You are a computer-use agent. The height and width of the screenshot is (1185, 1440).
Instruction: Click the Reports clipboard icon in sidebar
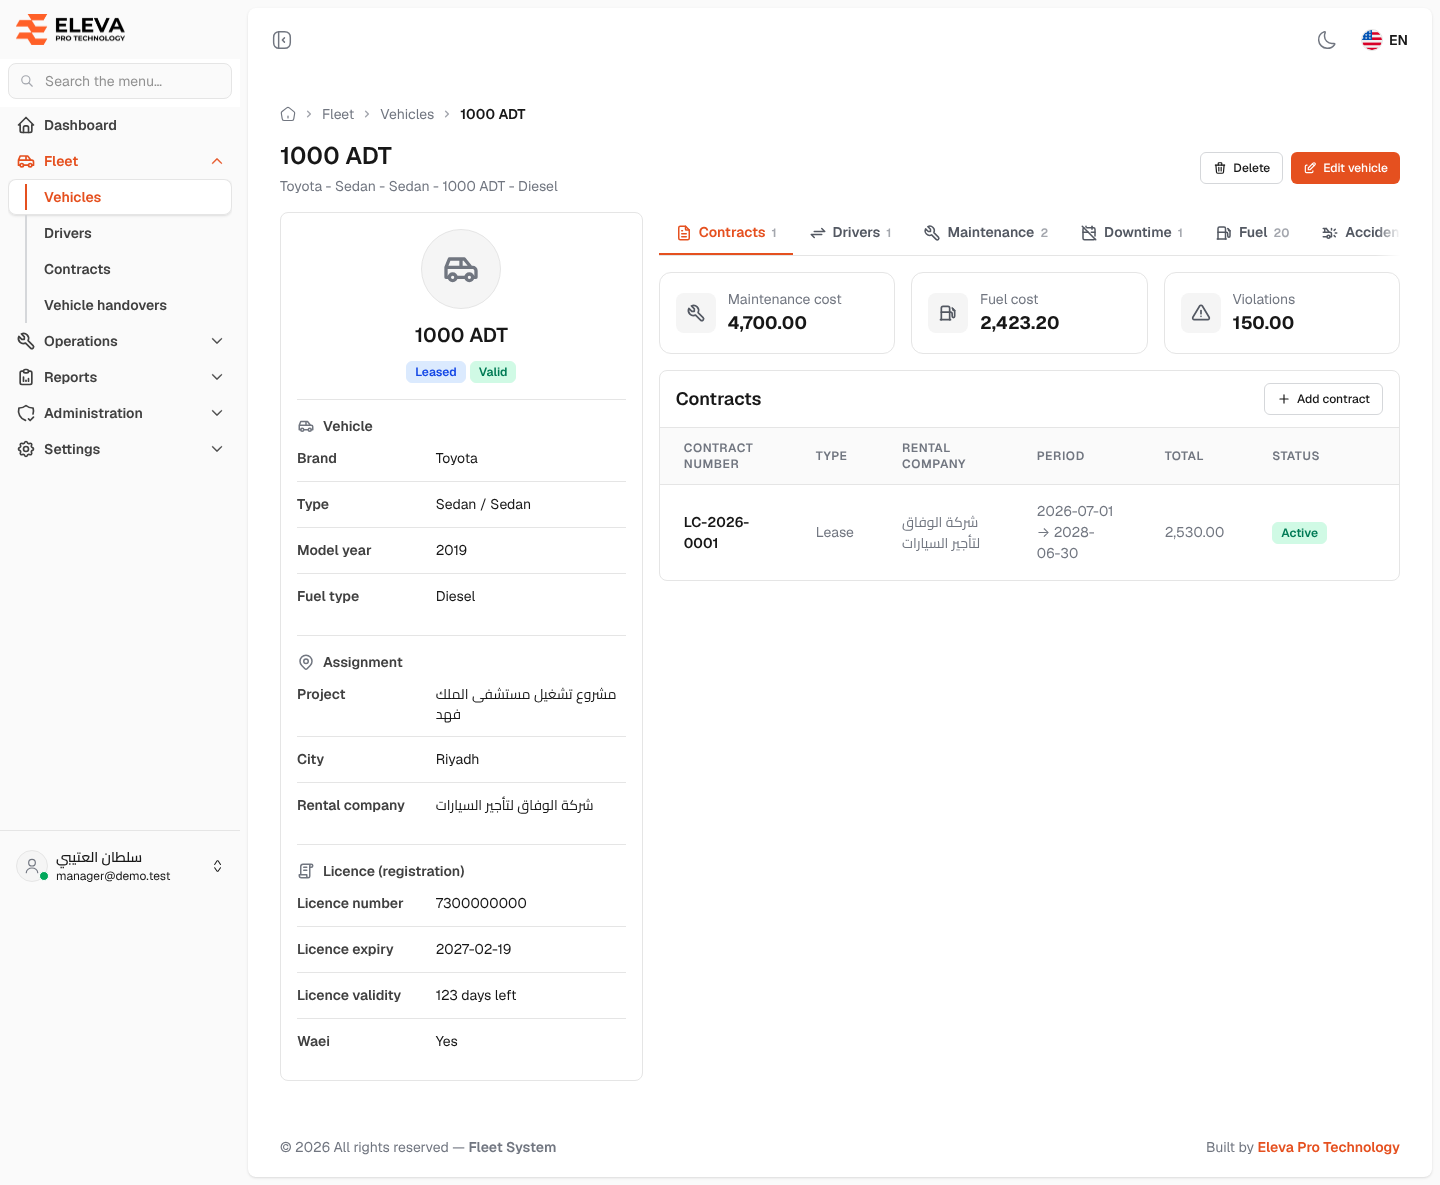point(26,377)
